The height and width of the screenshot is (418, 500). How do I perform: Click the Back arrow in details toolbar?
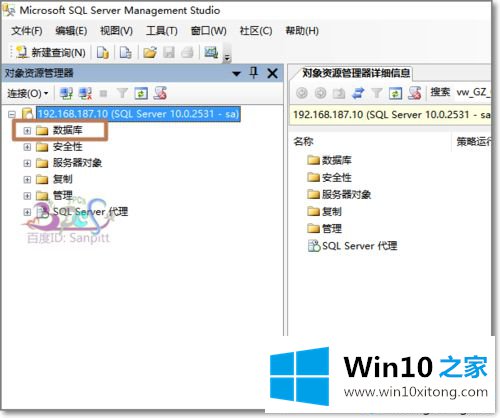click(x=302, y=93)
